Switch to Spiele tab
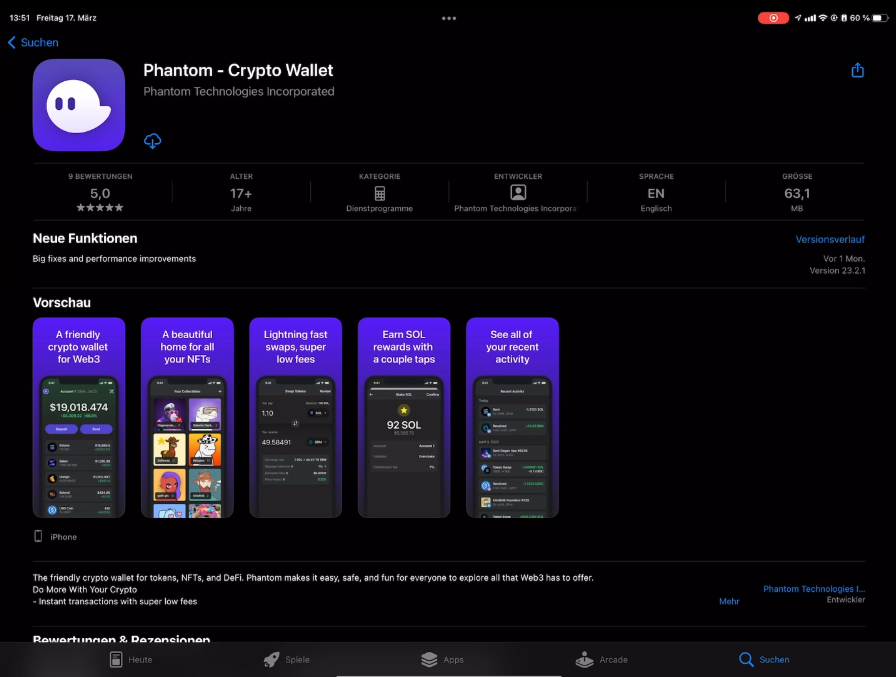The width and height of the screenshot is (896, 677). [287, 659]
